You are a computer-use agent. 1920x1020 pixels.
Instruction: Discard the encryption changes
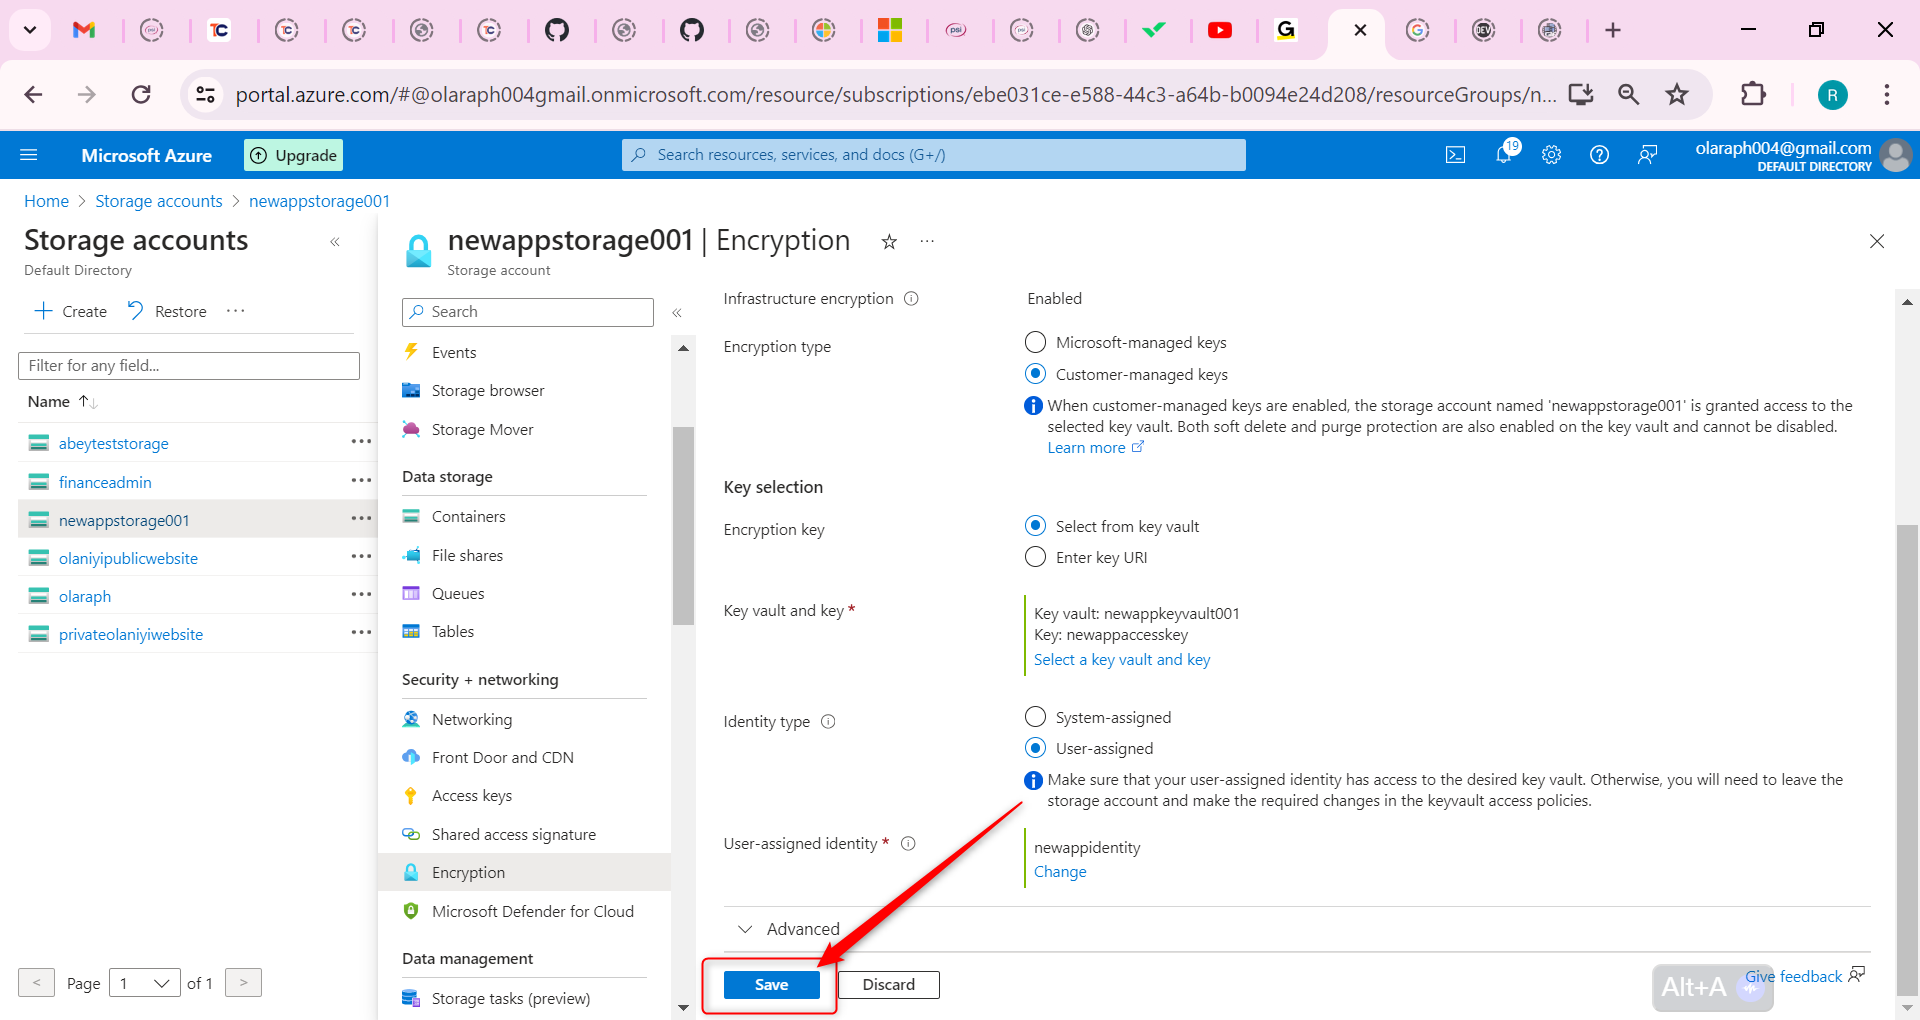pyautogui.click(x=888, y=985)
